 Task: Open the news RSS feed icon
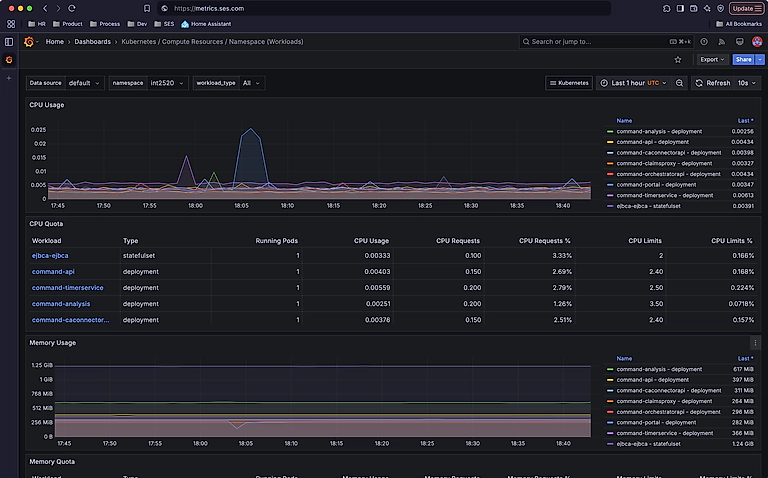(x=721, y=42)
